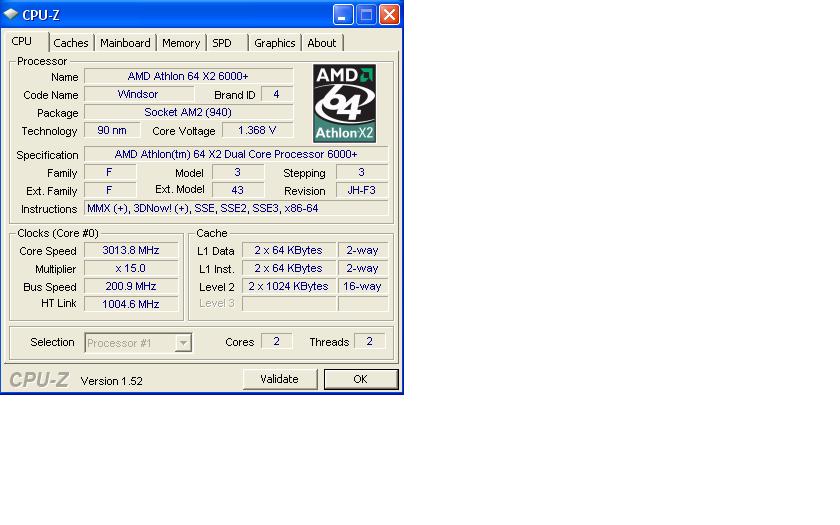
Task: Click the empty Level 3 size field
Action: [x=289, y=304]
